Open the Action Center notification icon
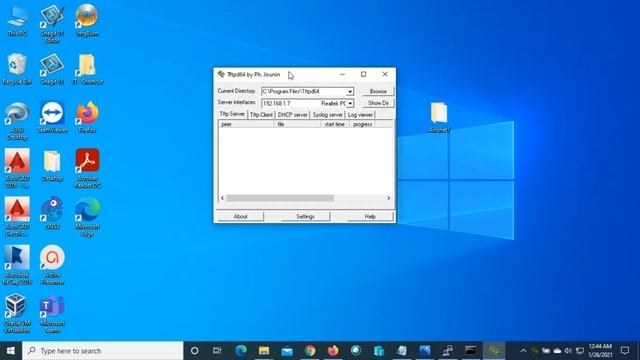This screenshot has width=640, height=360. point(625,350)
